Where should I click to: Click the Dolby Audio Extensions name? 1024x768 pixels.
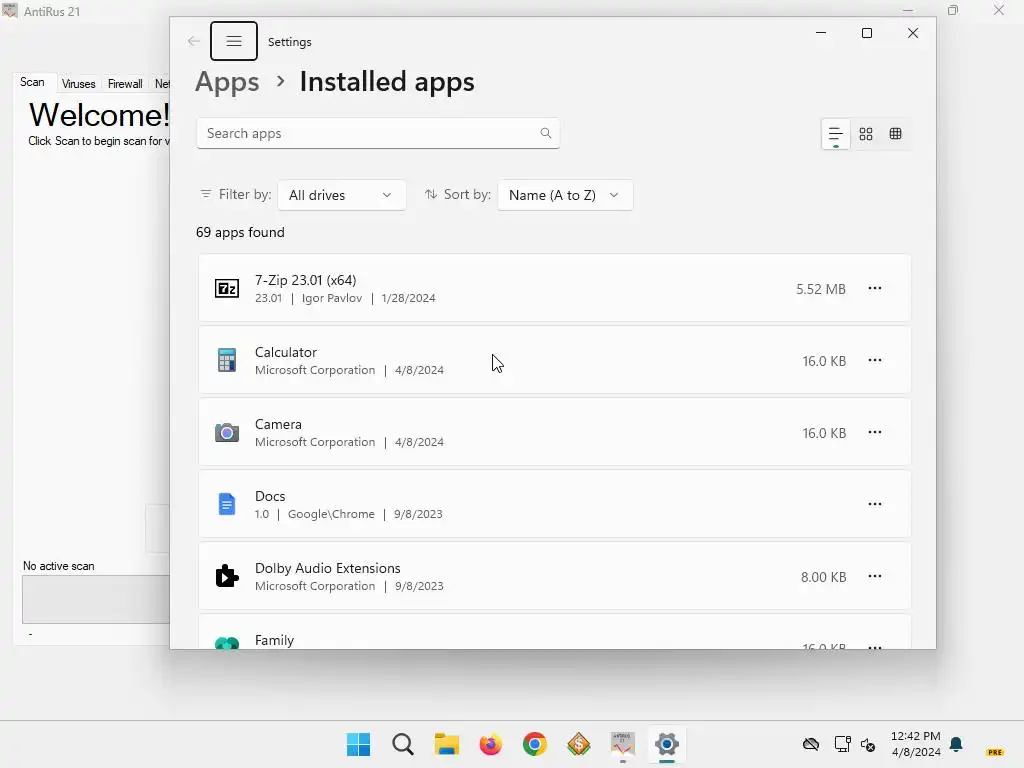328,568
